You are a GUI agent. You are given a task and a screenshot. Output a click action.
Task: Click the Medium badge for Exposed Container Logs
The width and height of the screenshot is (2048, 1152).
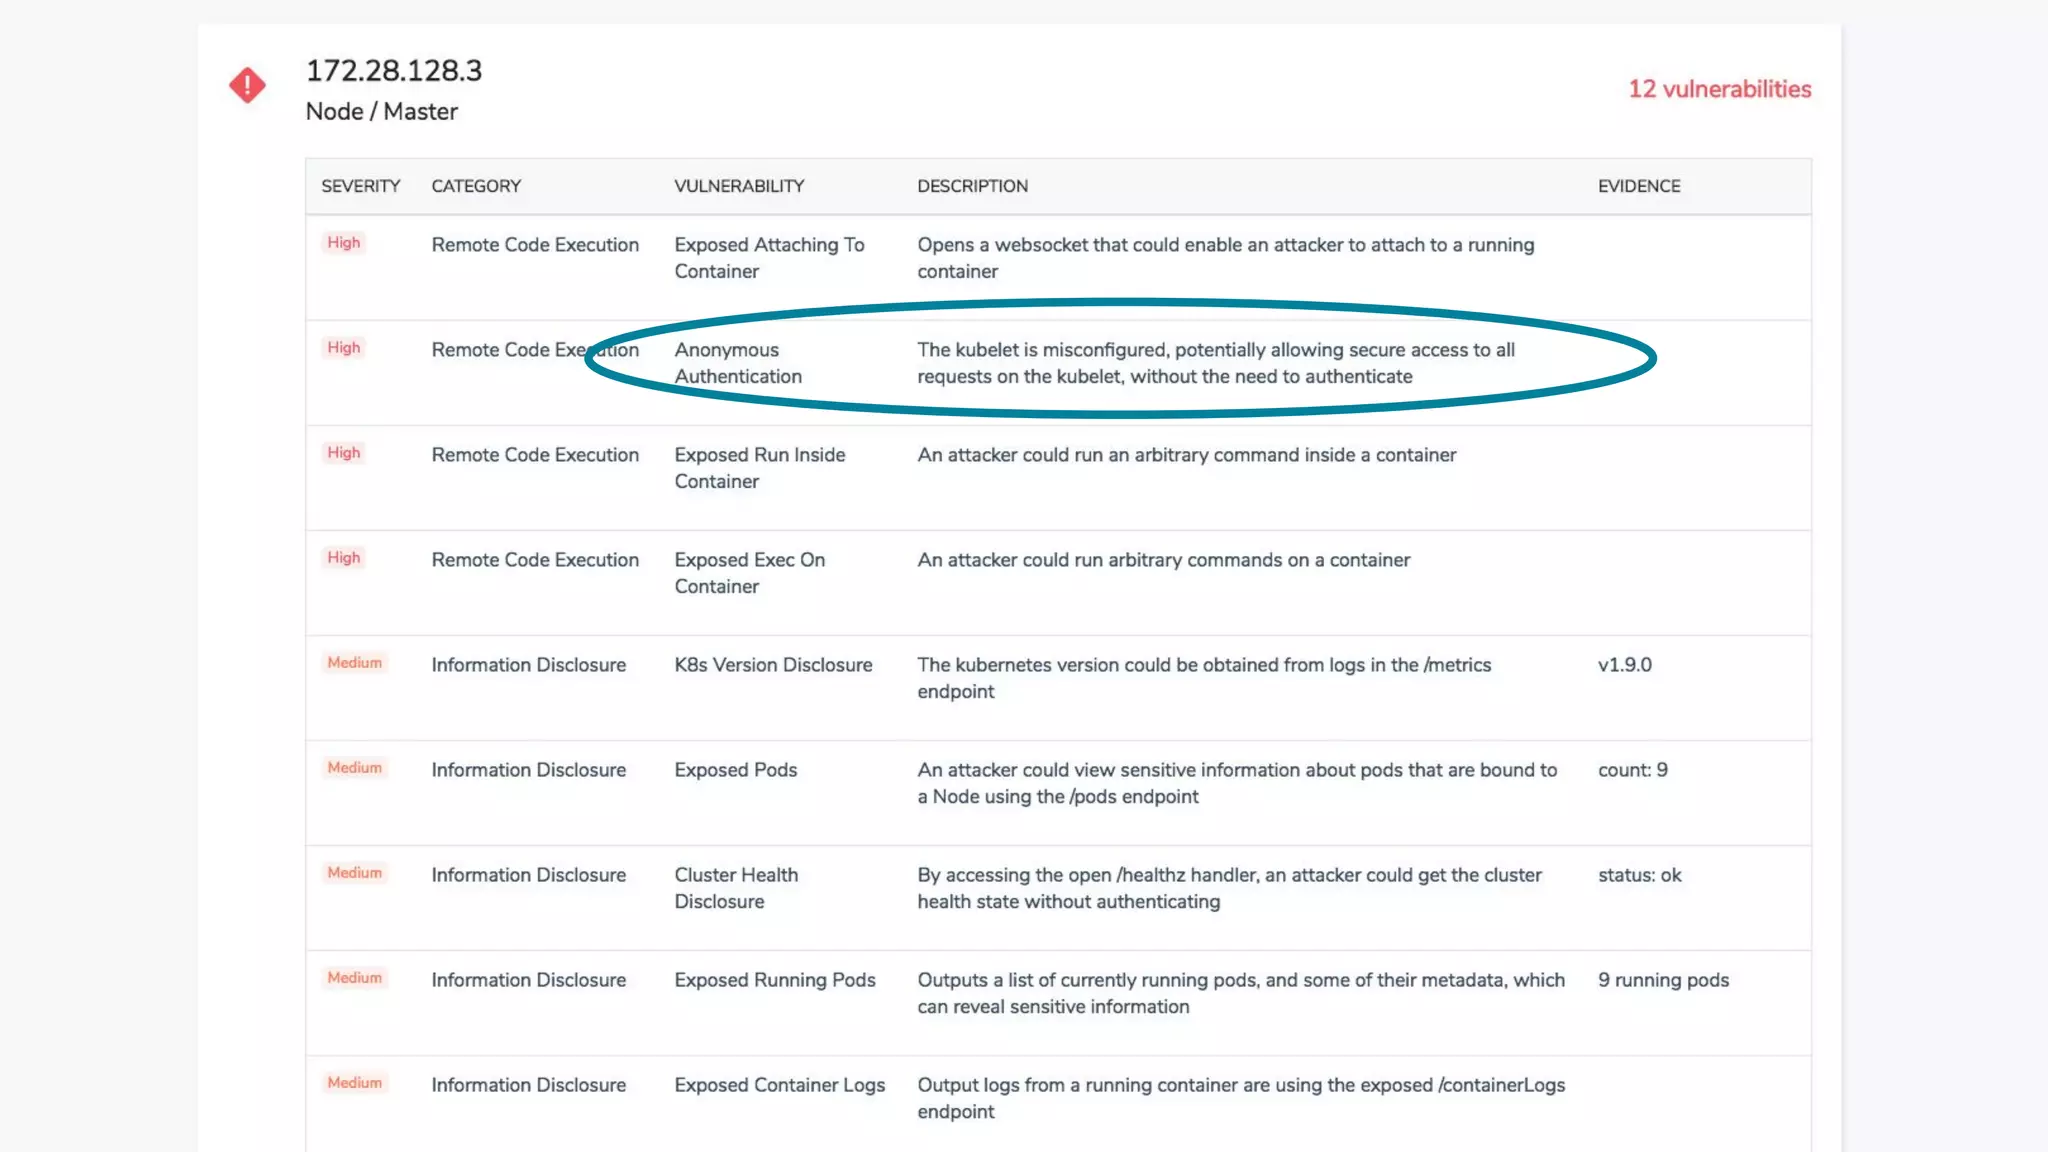pos(354,1083)
